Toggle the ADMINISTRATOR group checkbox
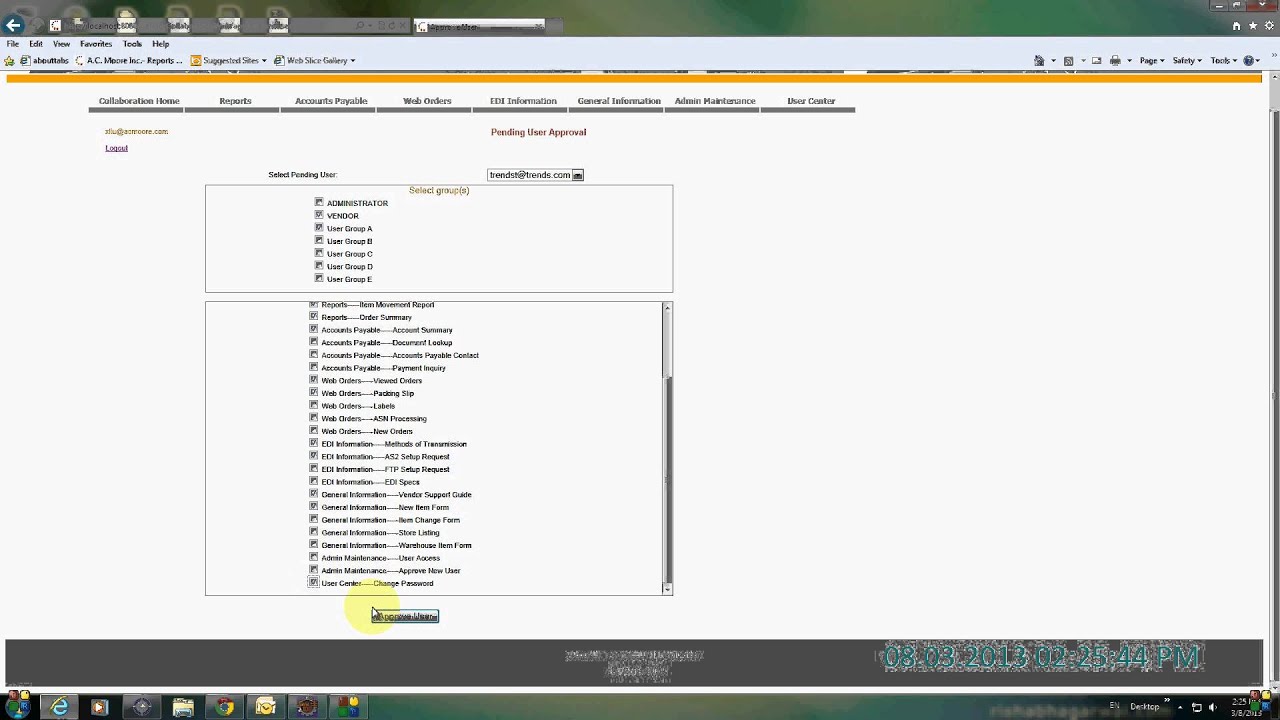 [319, 202]
